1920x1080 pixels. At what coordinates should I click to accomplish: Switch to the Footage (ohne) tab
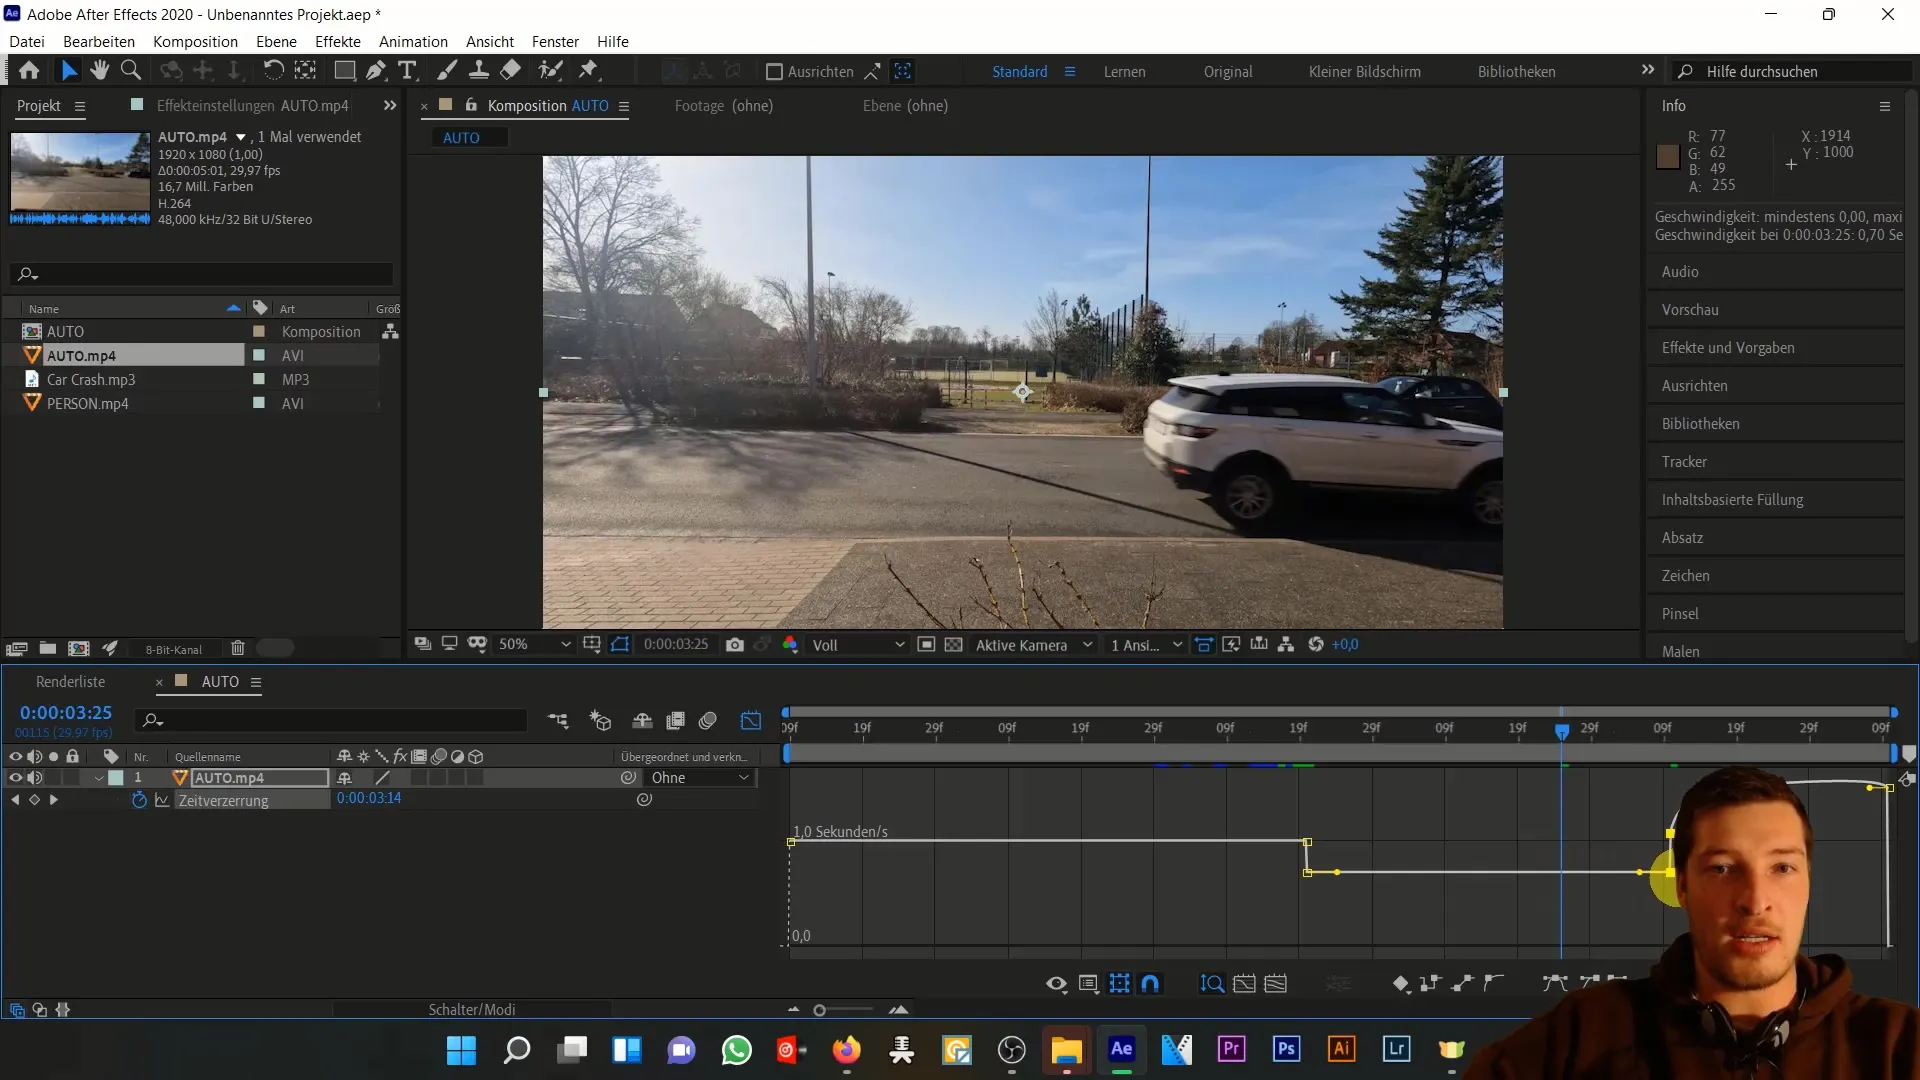point(724,105)
